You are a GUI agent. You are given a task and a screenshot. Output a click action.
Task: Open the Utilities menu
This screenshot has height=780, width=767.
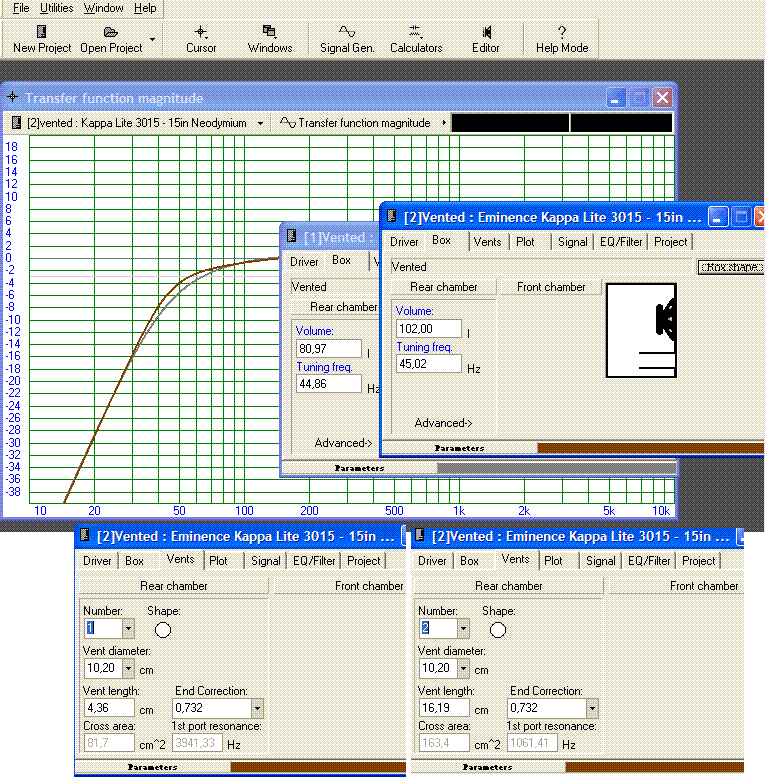click(x=56, y=8)
